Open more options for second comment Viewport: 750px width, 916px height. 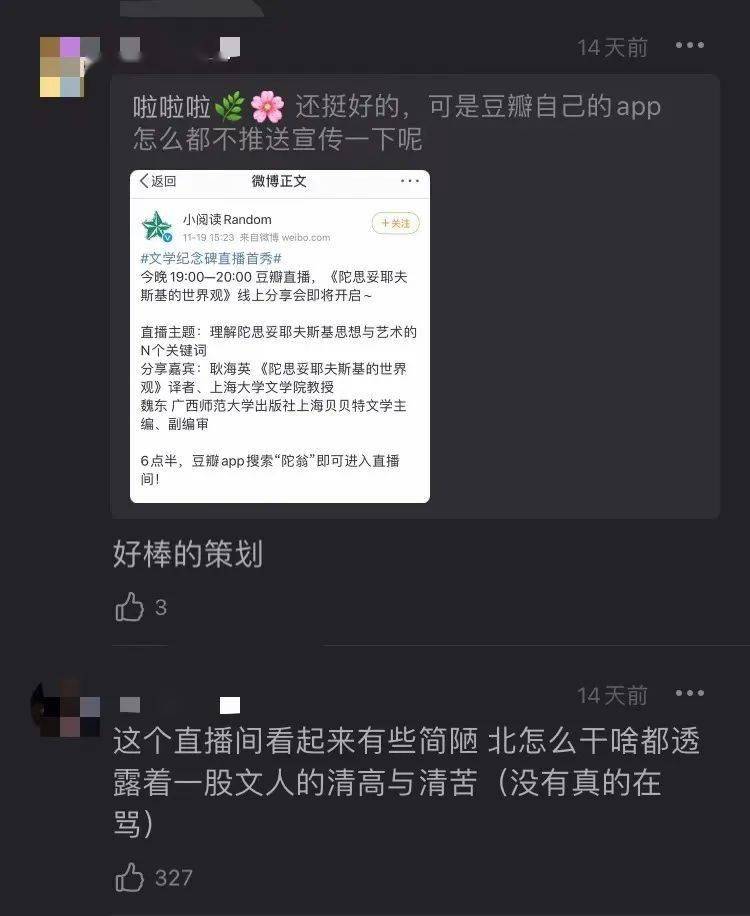pyautogui.click(x=689, y=693)
